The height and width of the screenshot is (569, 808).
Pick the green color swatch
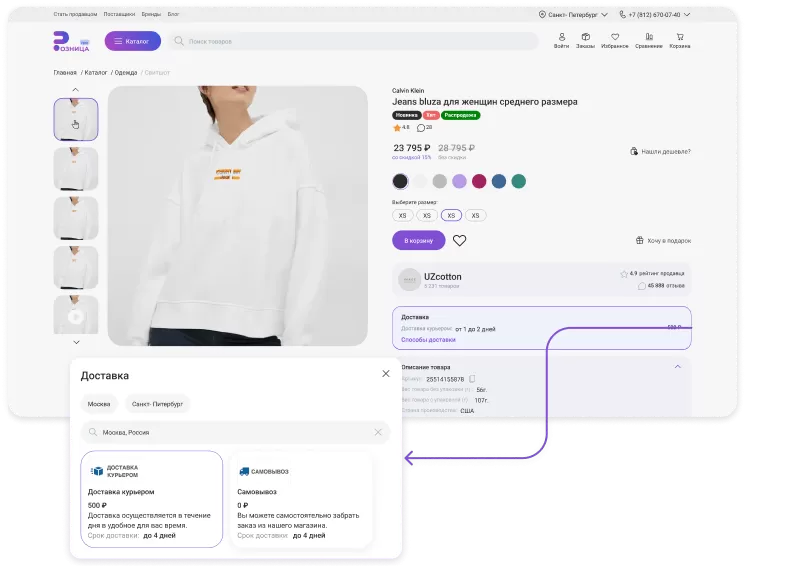(518, 181)
